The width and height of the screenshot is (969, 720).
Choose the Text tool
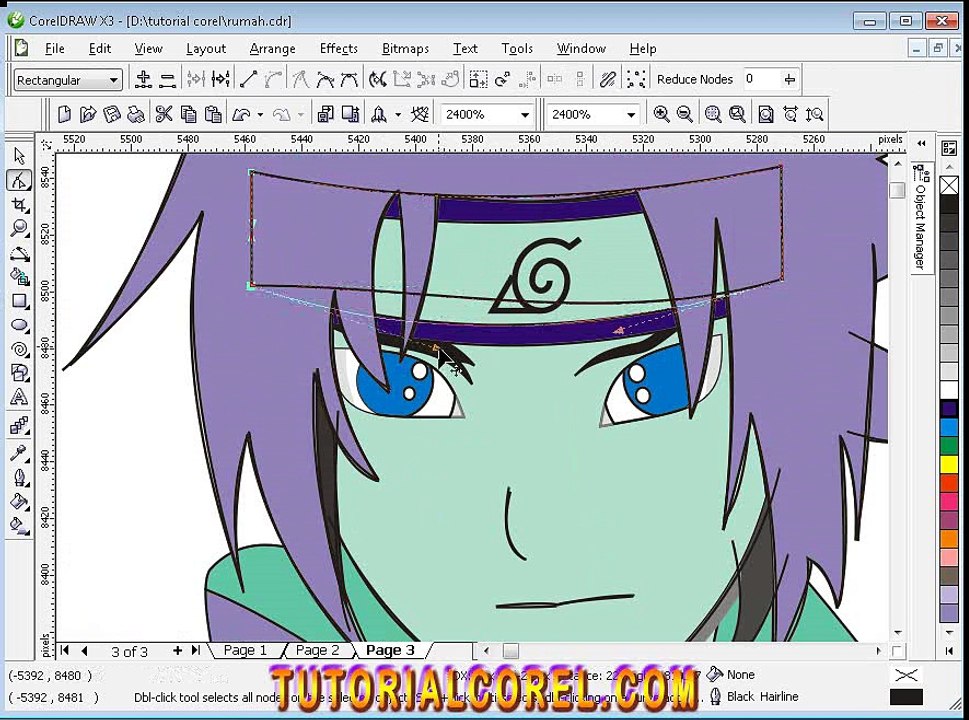[19, 397]
